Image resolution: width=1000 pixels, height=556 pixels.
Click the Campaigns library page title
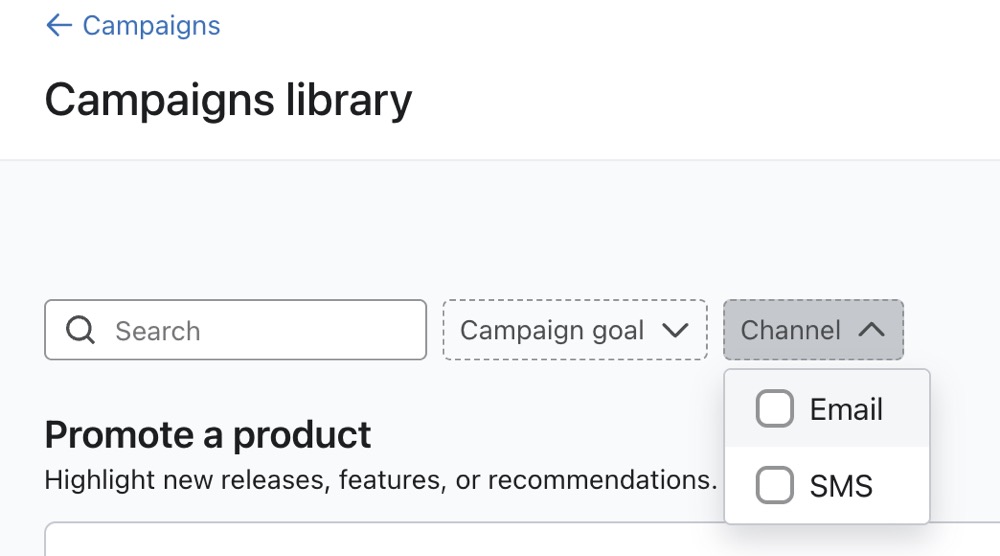pyautogui.click(x=228, y=100)
